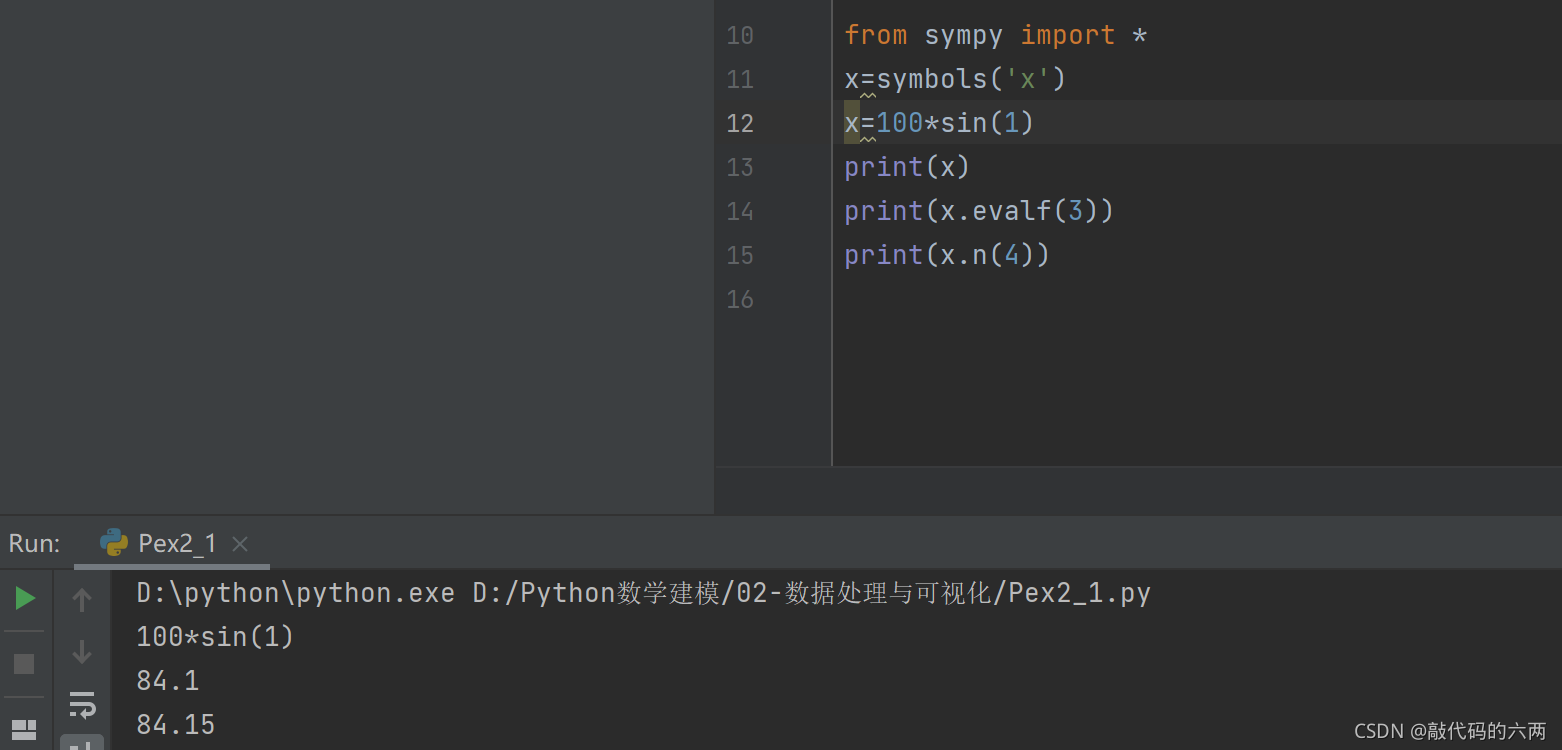
Task: Select the output value 84.15
Action: [x=175, y=724]
